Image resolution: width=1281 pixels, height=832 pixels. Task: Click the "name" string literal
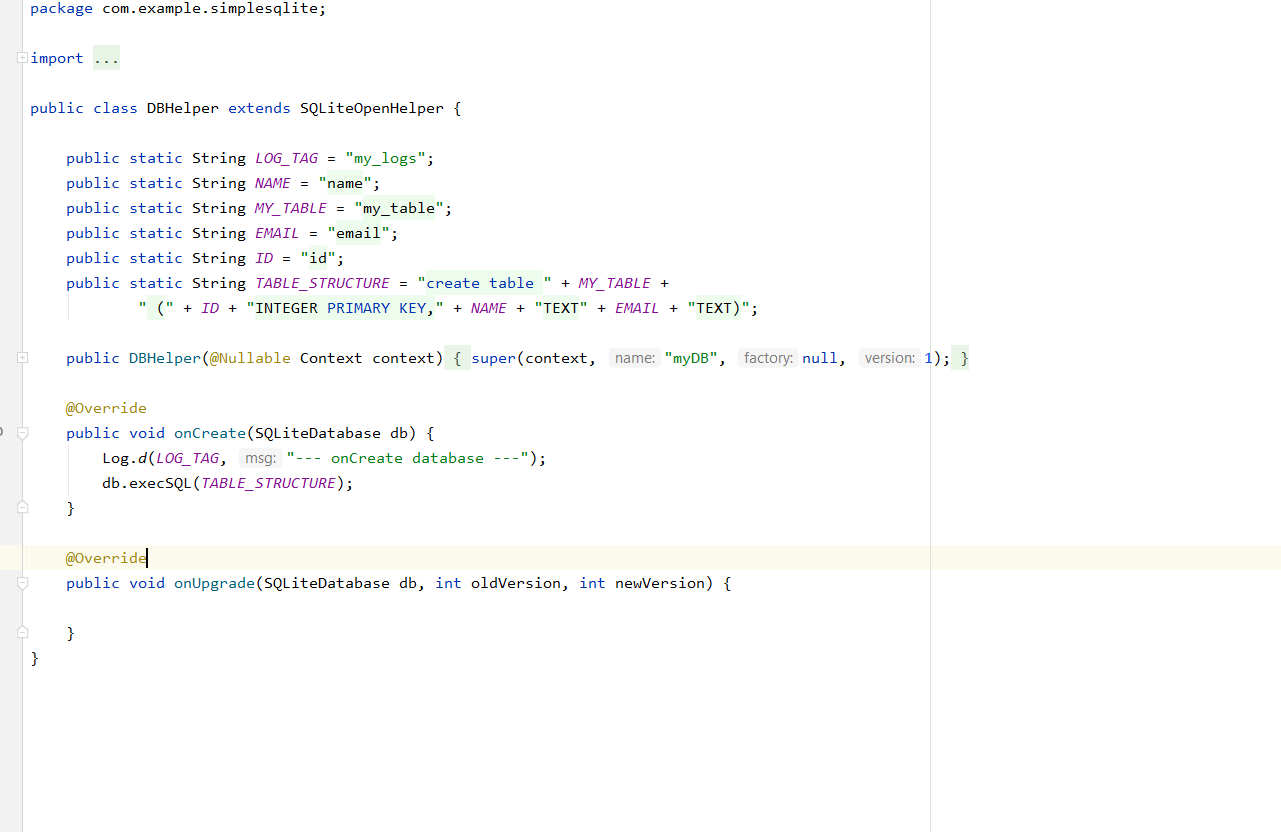[x=345, y=183]
